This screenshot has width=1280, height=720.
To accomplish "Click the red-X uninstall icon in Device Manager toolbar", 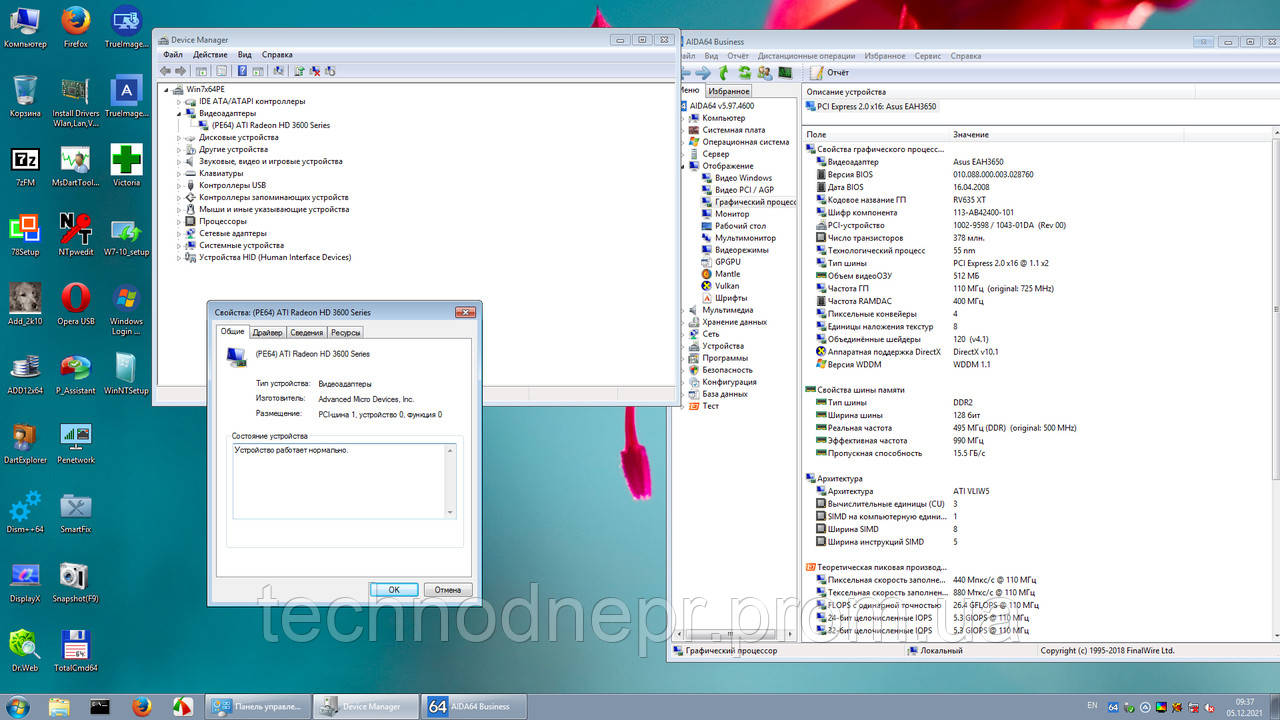I will coord(314,71).
